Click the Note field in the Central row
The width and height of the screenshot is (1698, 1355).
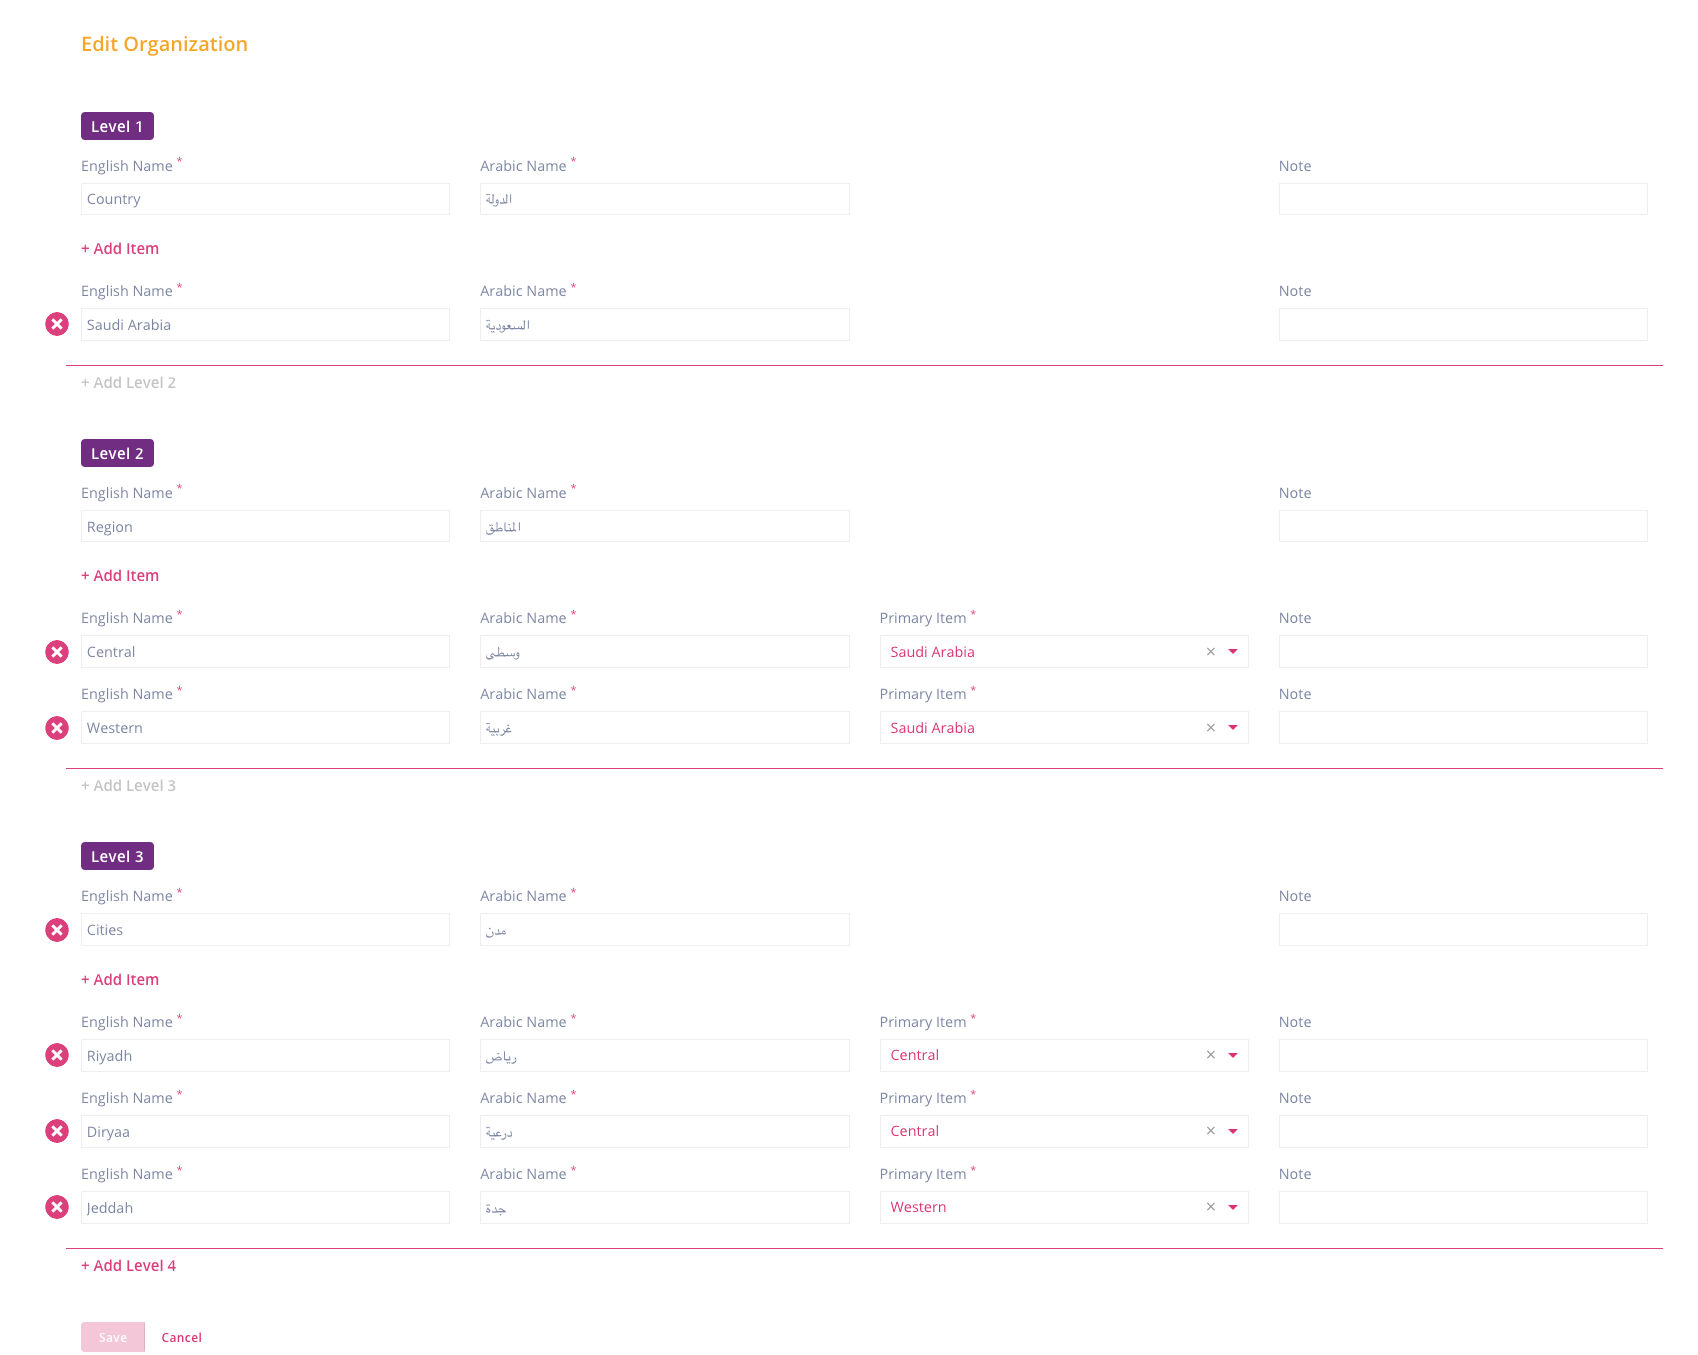coord(1463,652)
